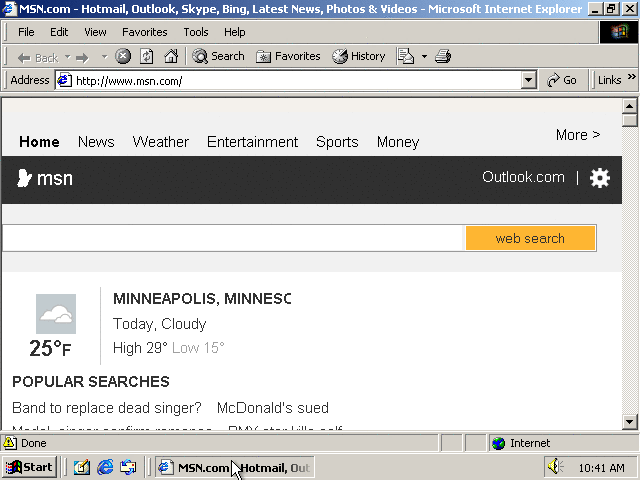Click the page icon in address bar
The height and width of the screenshot is (480, 640).
coord(64,80)
